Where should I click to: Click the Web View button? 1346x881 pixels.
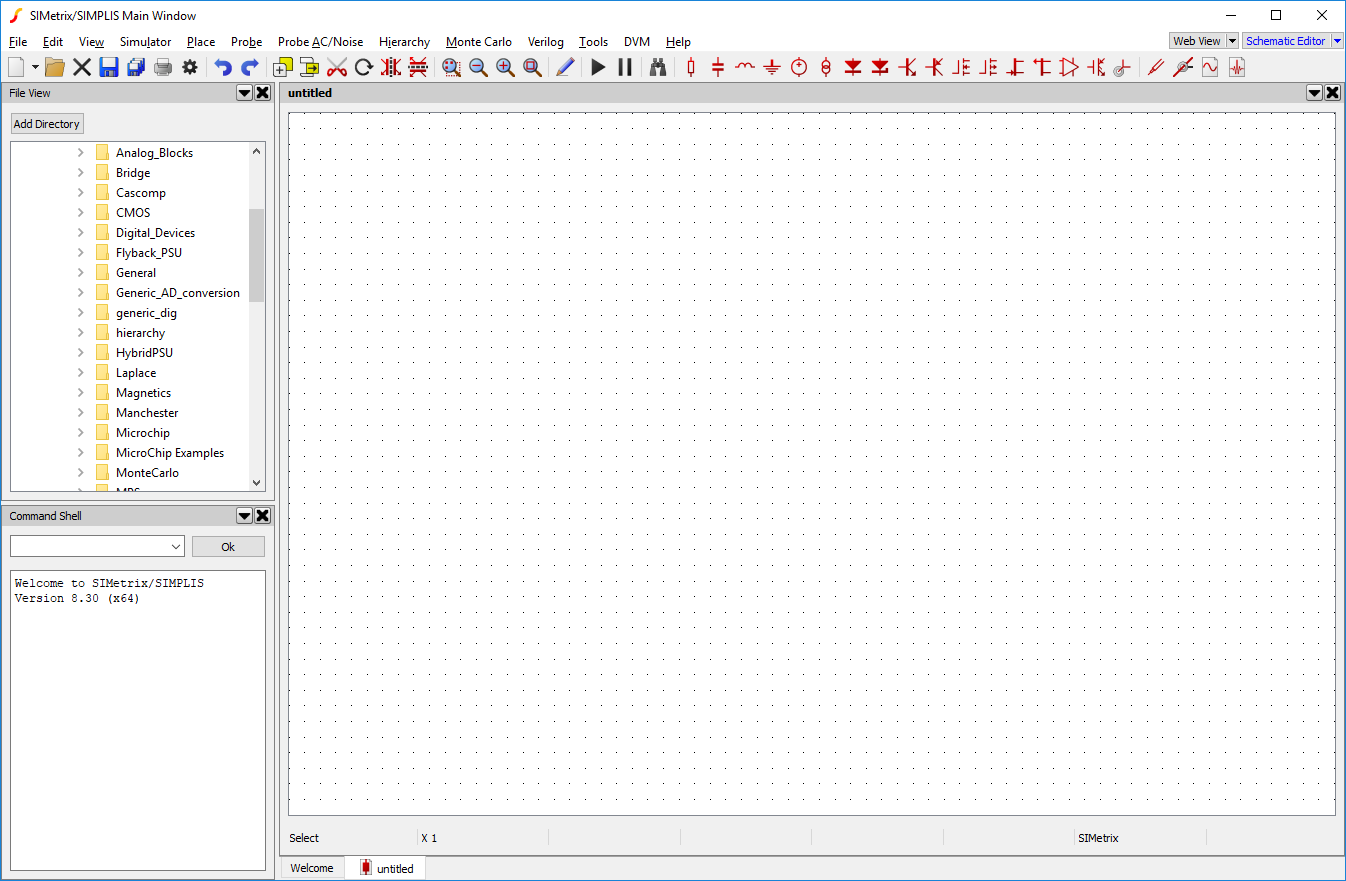click(1197, 41)
